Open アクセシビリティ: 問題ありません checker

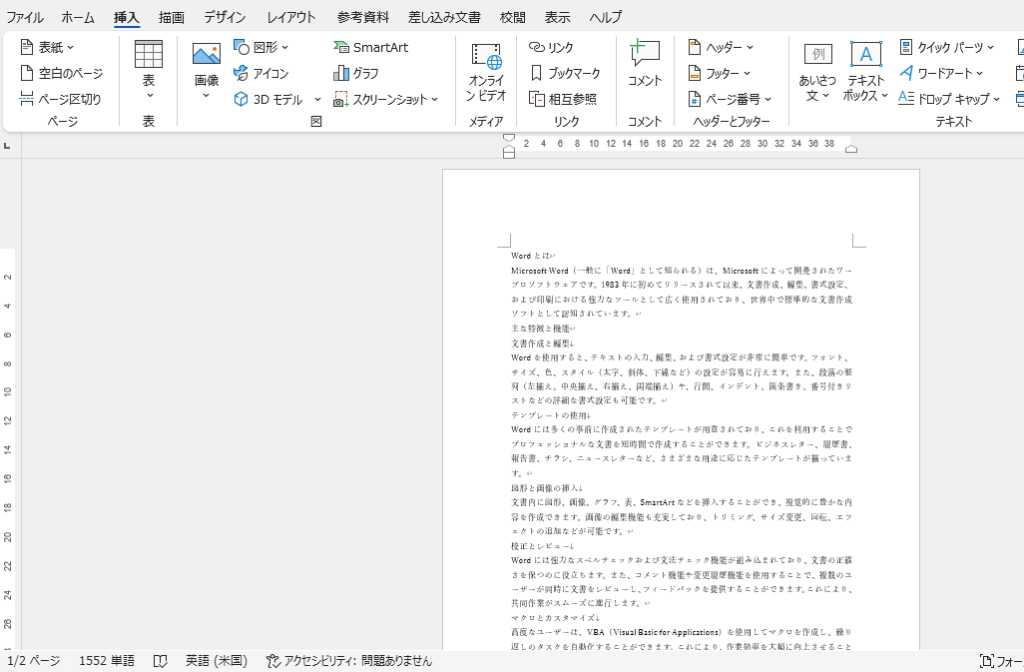point(349,661)
